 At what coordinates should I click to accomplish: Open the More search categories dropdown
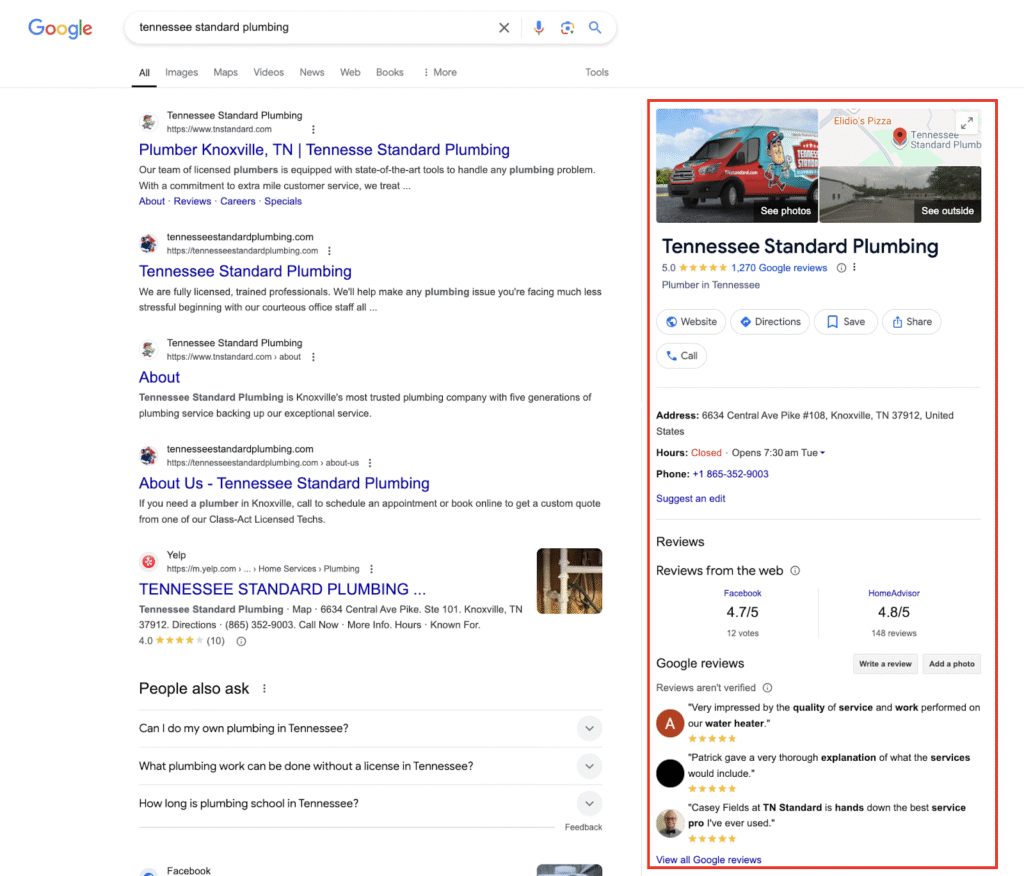(440, 72)
